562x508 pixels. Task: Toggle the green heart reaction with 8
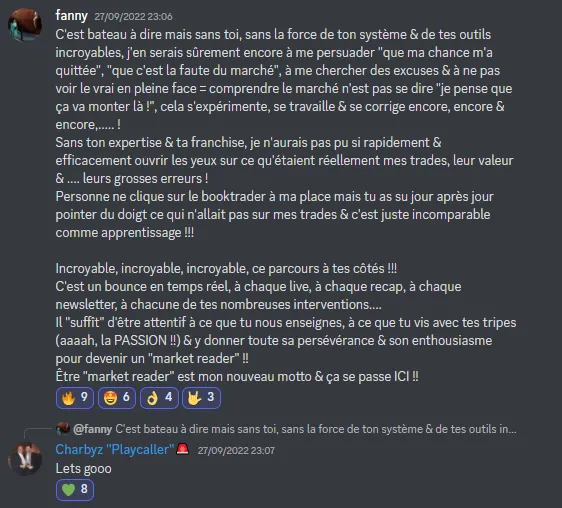click(x=75, y=489)
